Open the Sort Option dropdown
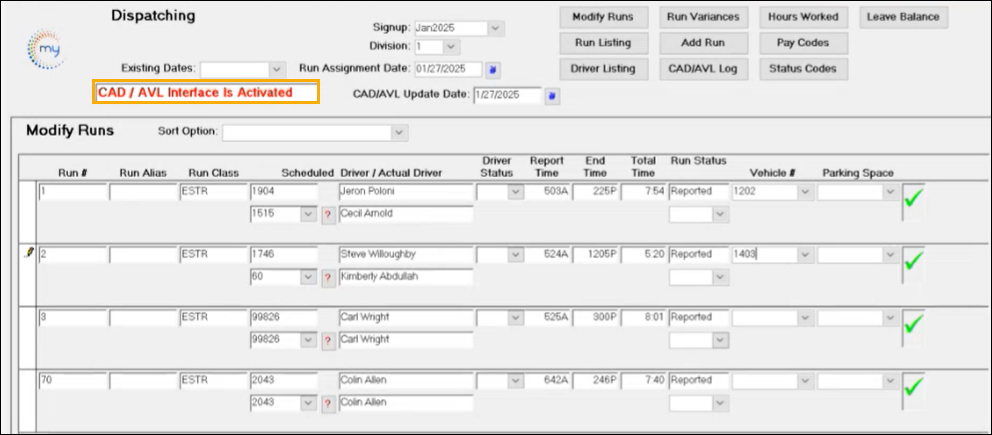Viewport: 992px width, 435px height. pos(400,132)
